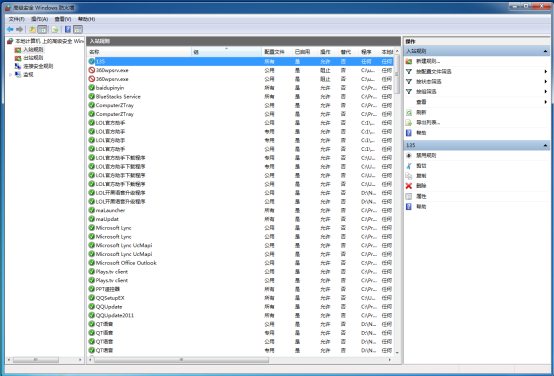Screen dimensions: 554x376
Task: Click the 导出列表 export action icon
Action: point(409,123)
